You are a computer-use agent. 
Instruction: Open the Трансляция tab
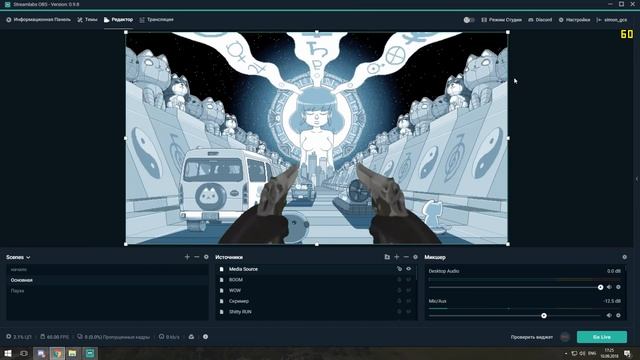[156, 20]
